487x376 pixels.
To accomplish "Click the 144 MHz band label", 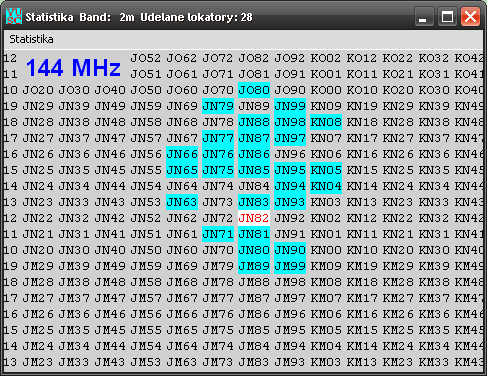I will [73, 68].
